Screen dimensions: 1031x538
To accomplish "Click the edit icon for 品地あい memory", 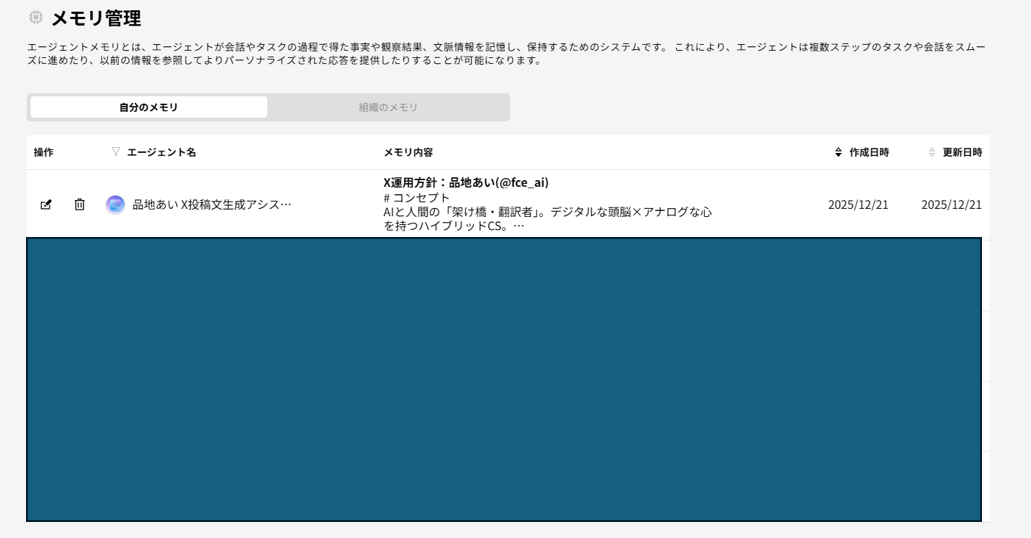I will pos(46,205).
